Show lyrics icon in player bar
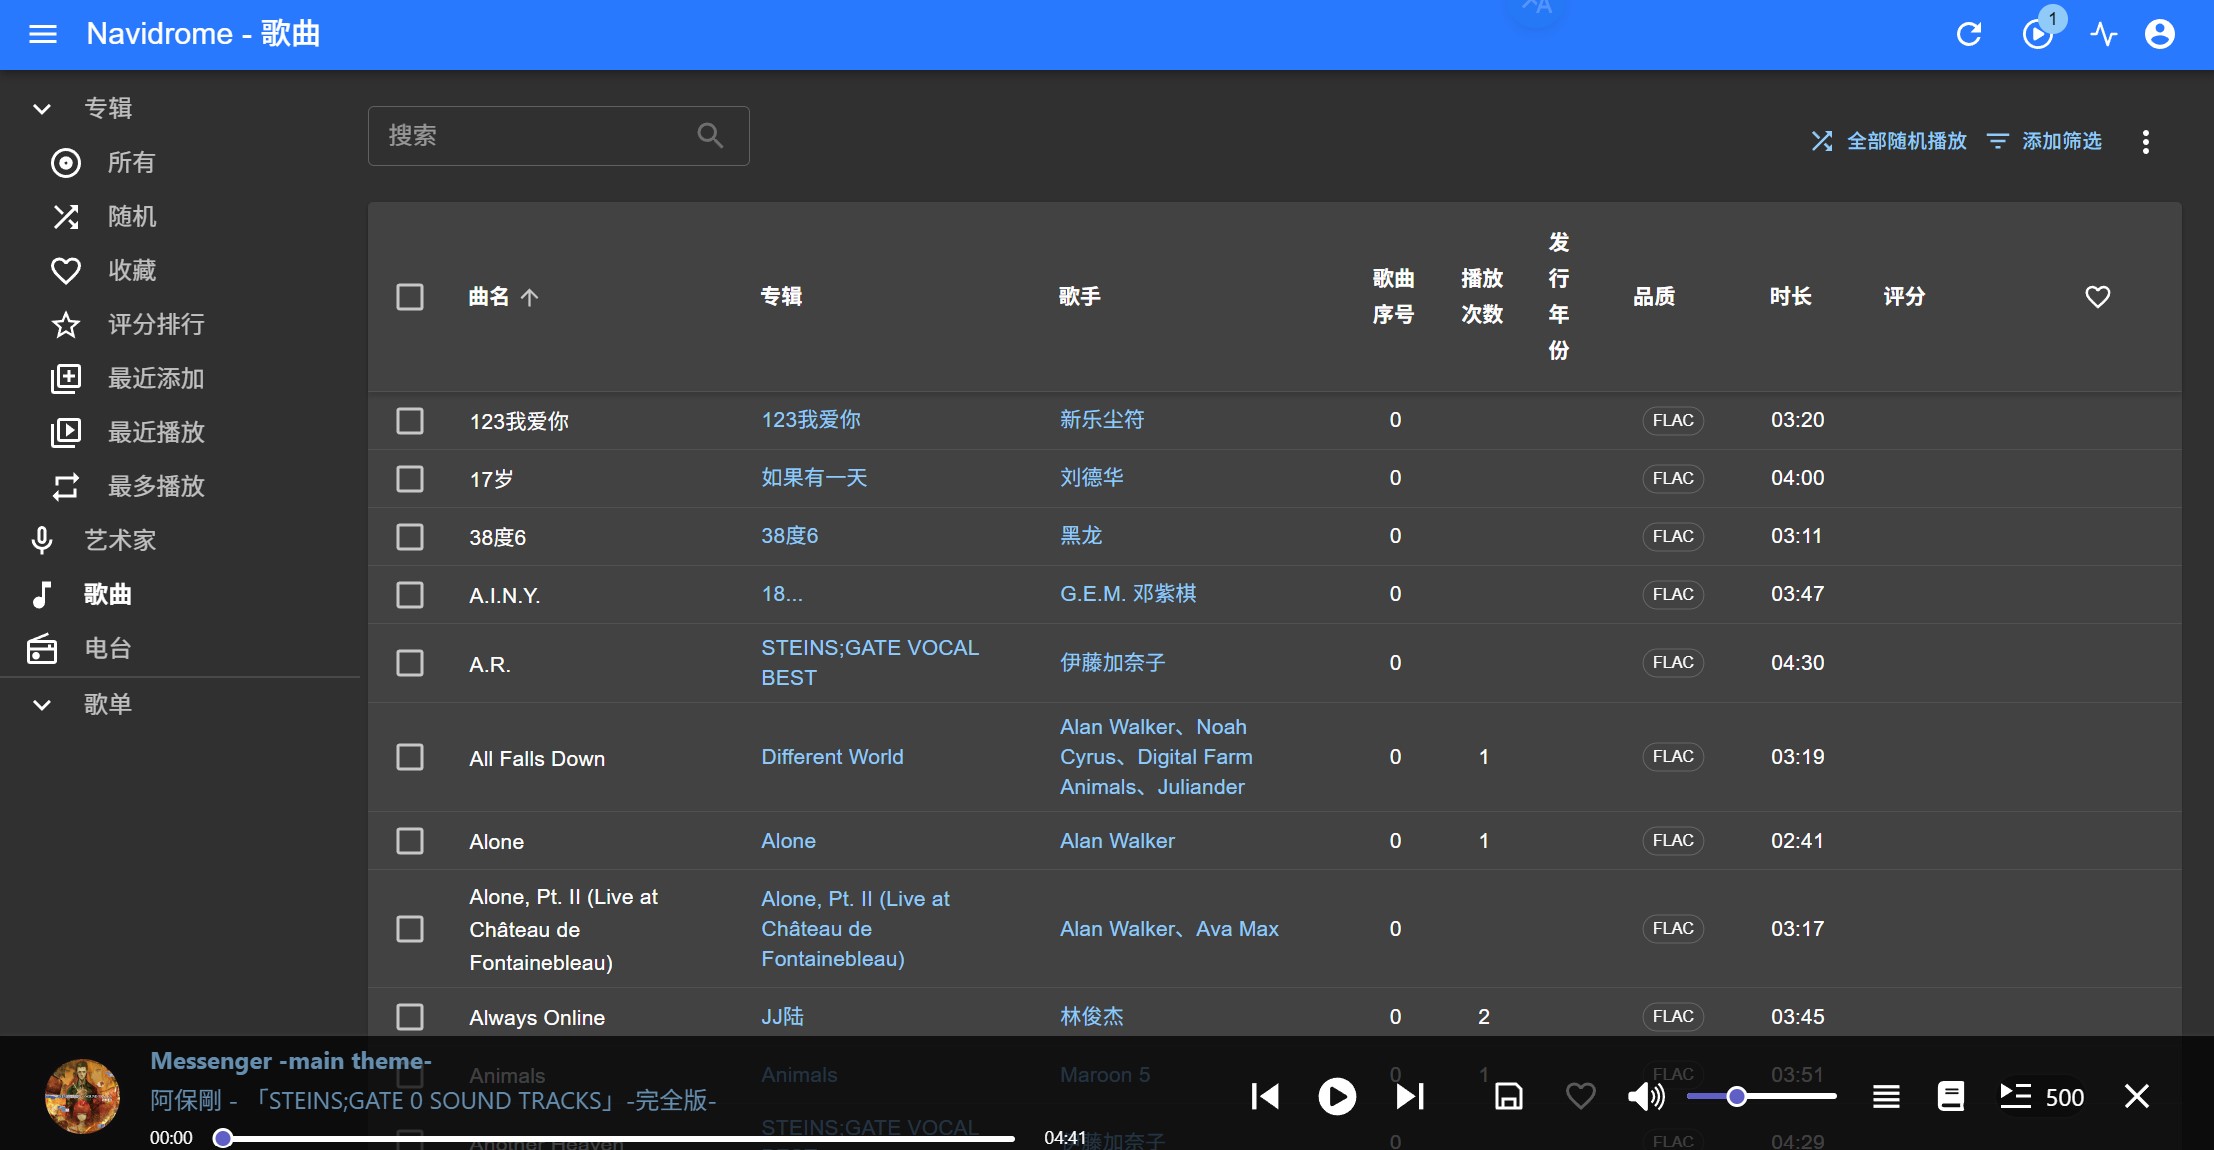 pyautogui.click(x=1950, y=1097)
